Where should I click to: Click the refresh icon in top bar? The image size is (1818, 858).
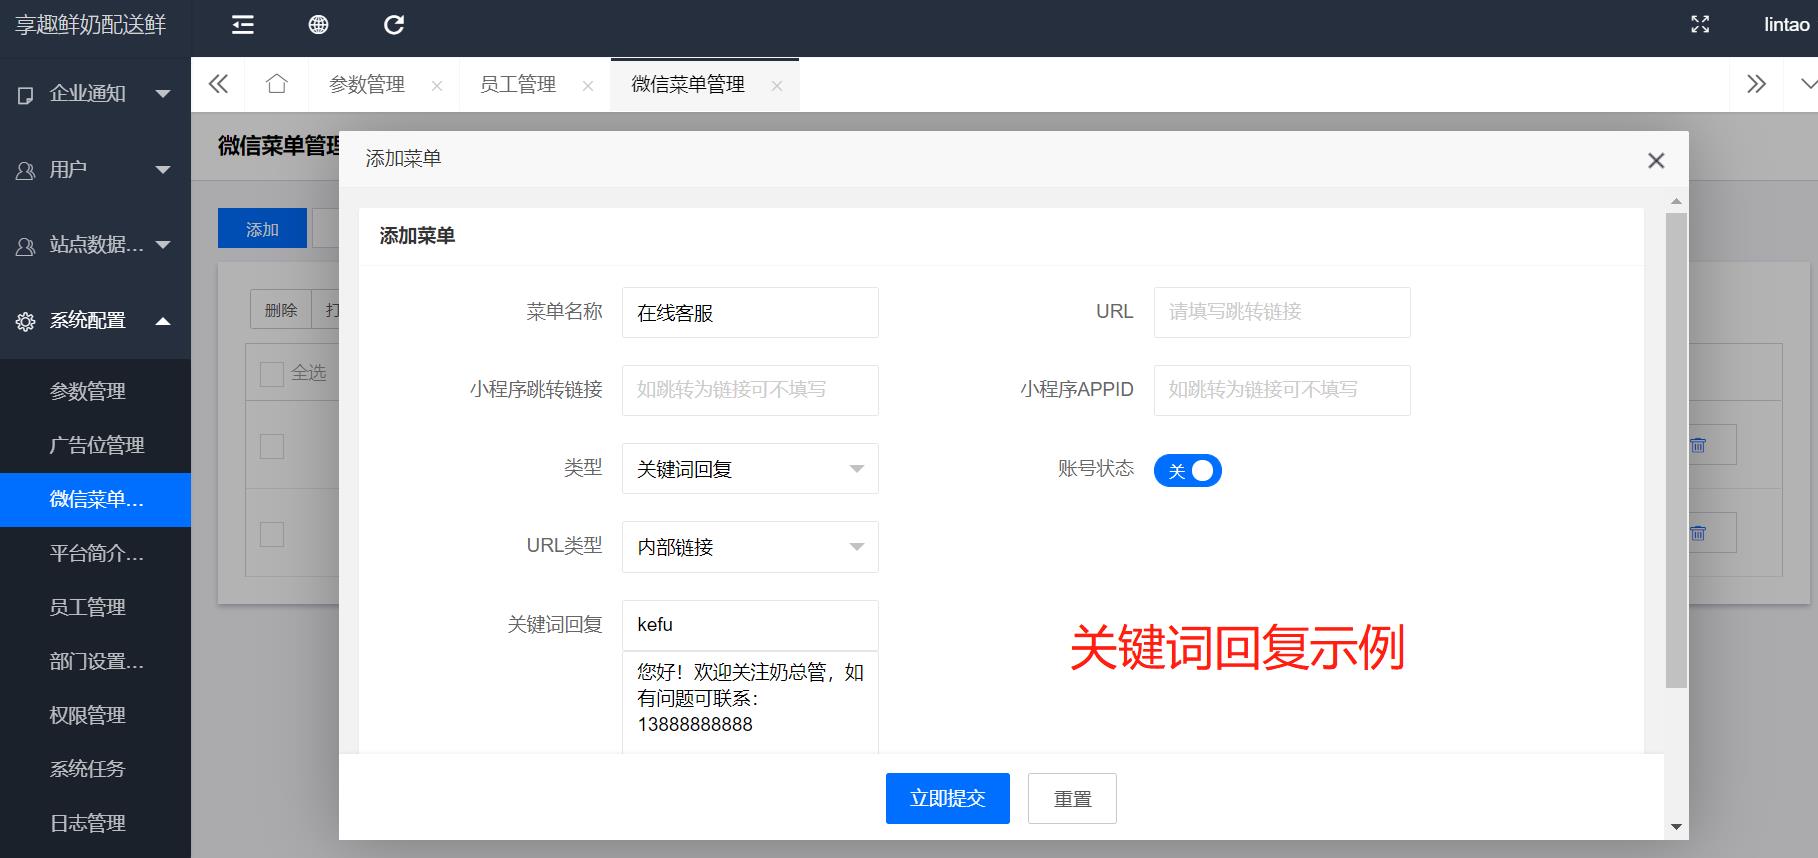pyautogui.click(x=394, y=25)
